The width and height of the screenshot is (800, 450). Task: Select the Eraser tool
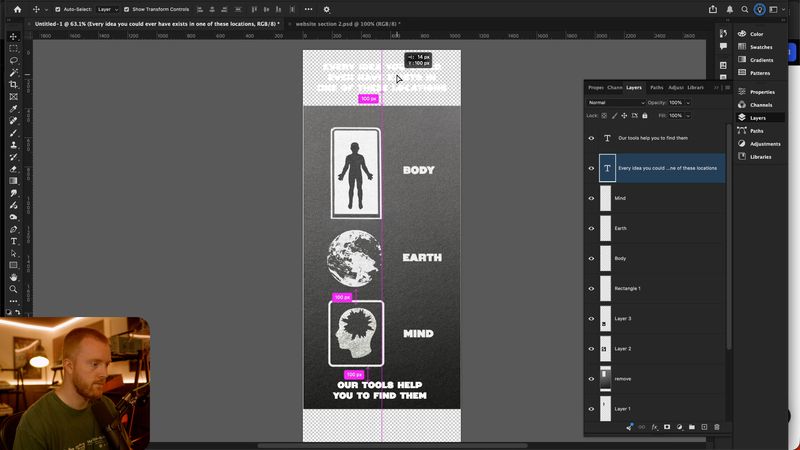[14, 169]
